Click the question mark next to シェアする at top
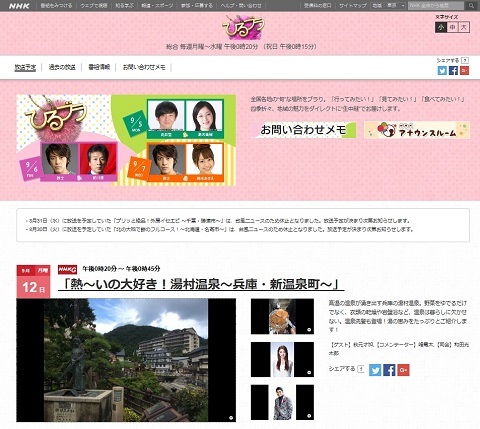 tap(465, 60)
